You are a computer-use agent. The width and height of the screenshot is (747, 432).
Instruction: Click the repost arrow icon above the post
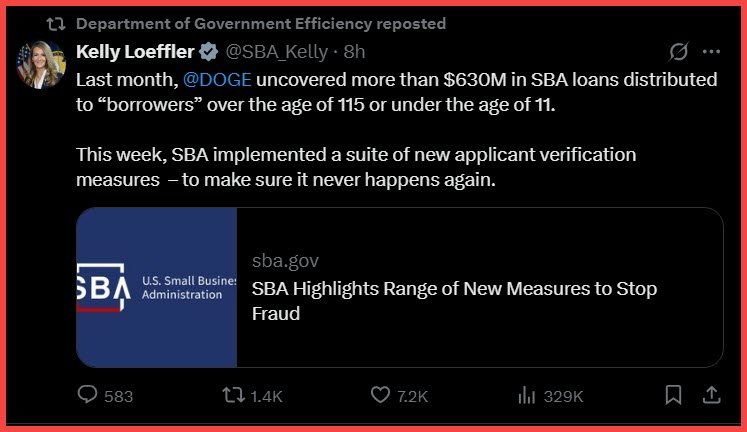(x=58, y=23)
